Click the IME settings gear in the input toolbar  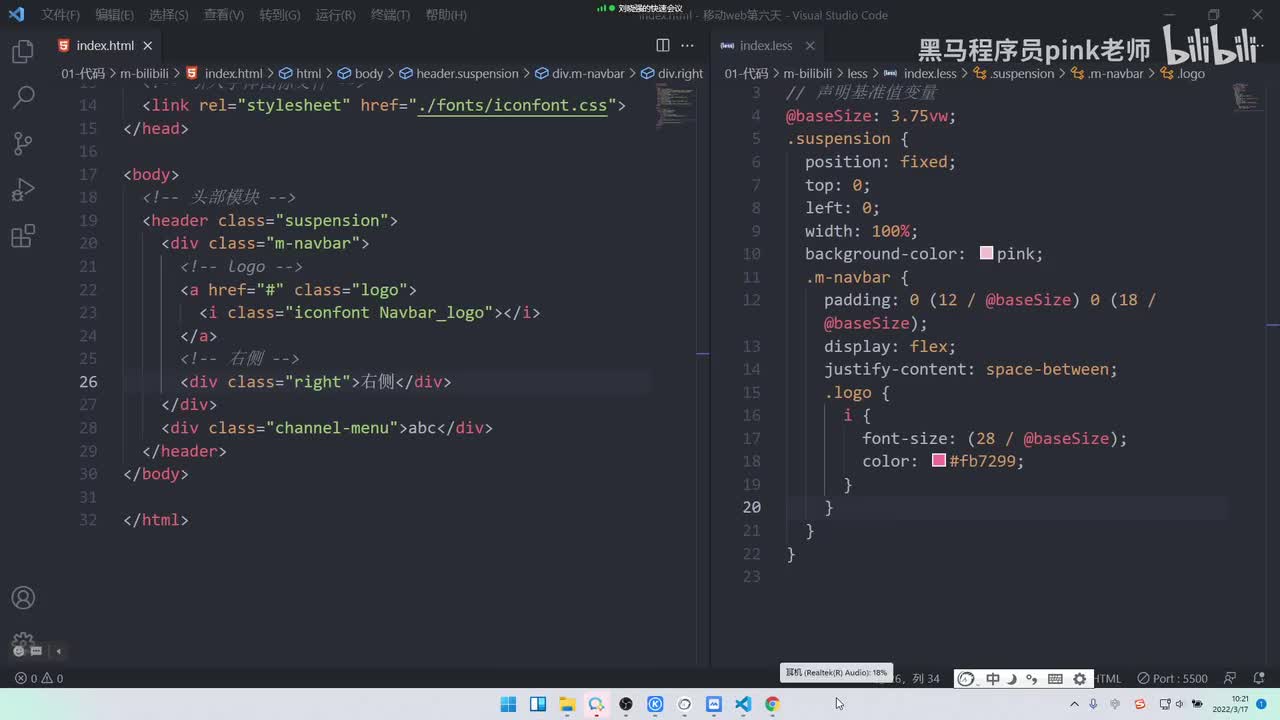point(1079,679)
